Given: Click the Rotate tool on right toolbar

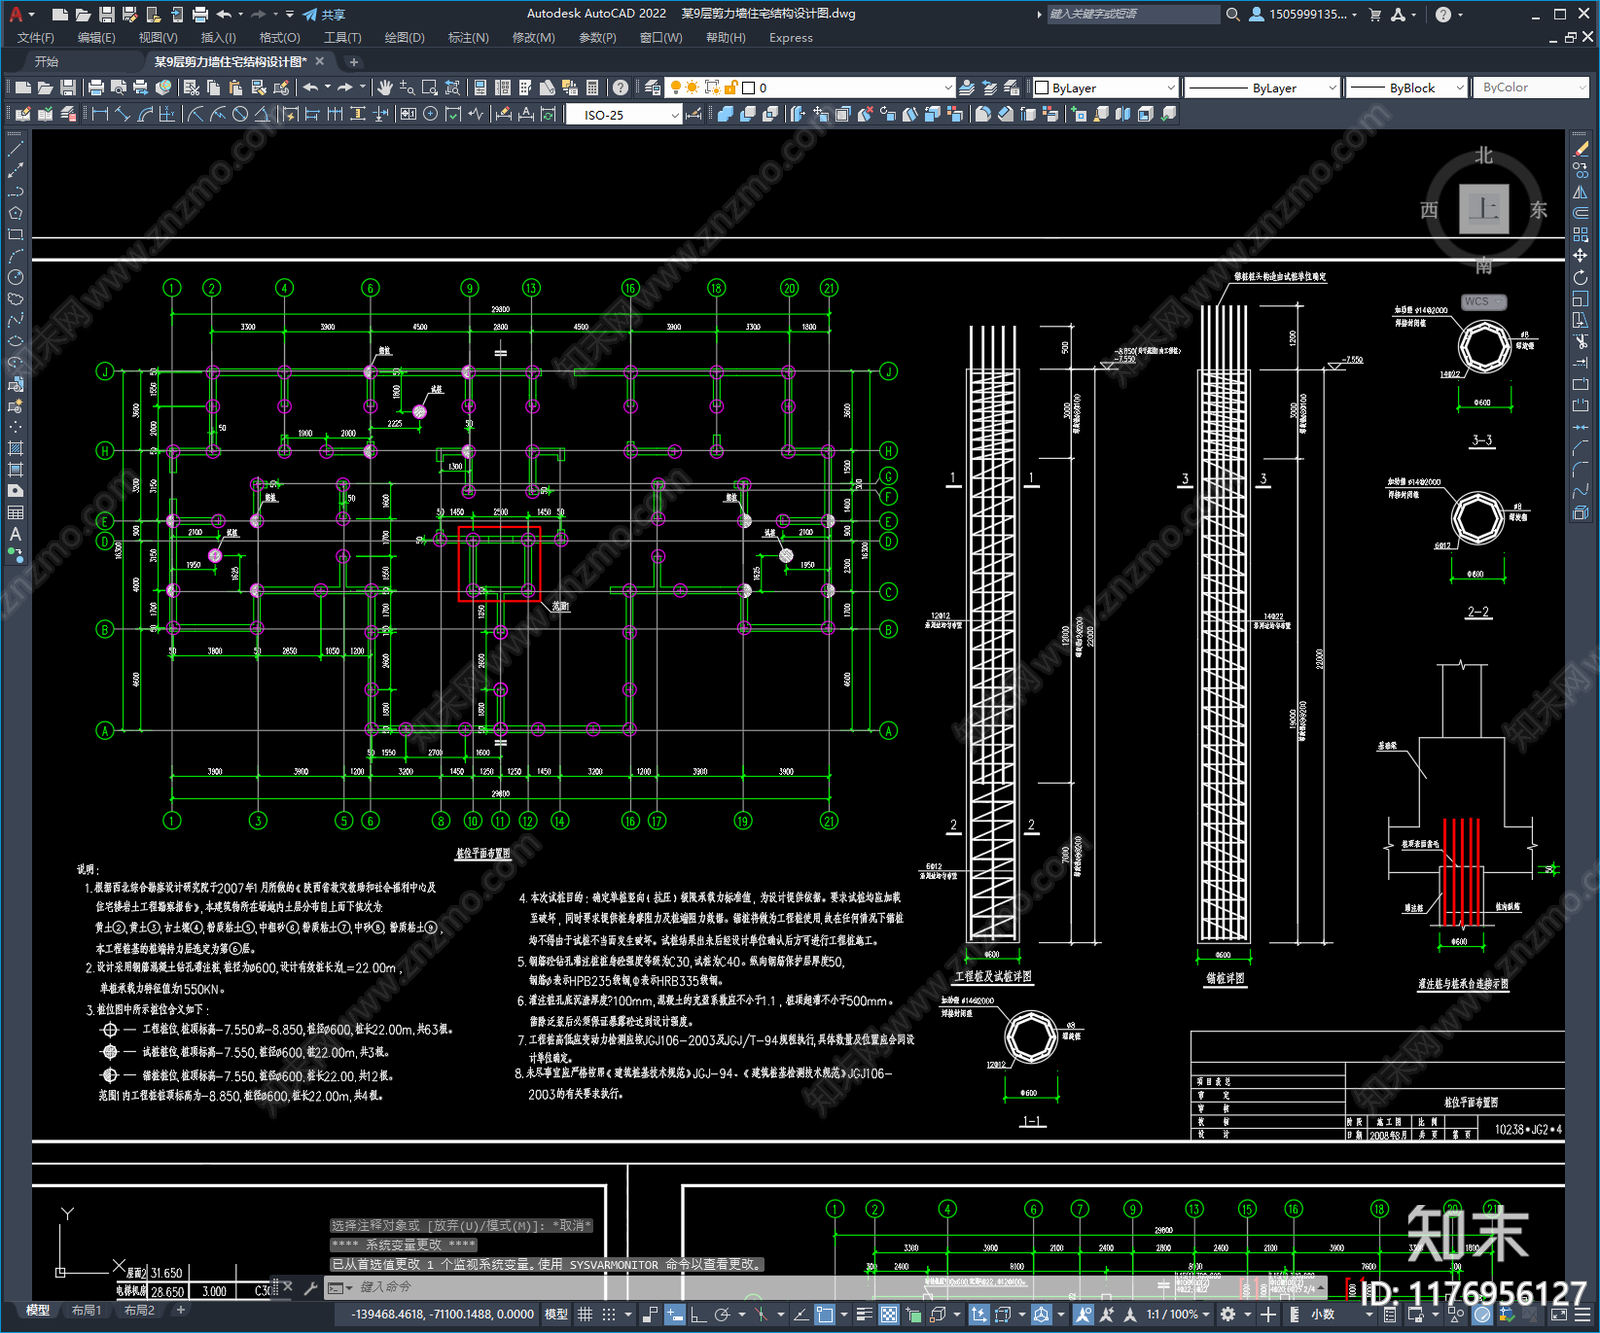Looking at the screenshot, I should click(1580, 277).
